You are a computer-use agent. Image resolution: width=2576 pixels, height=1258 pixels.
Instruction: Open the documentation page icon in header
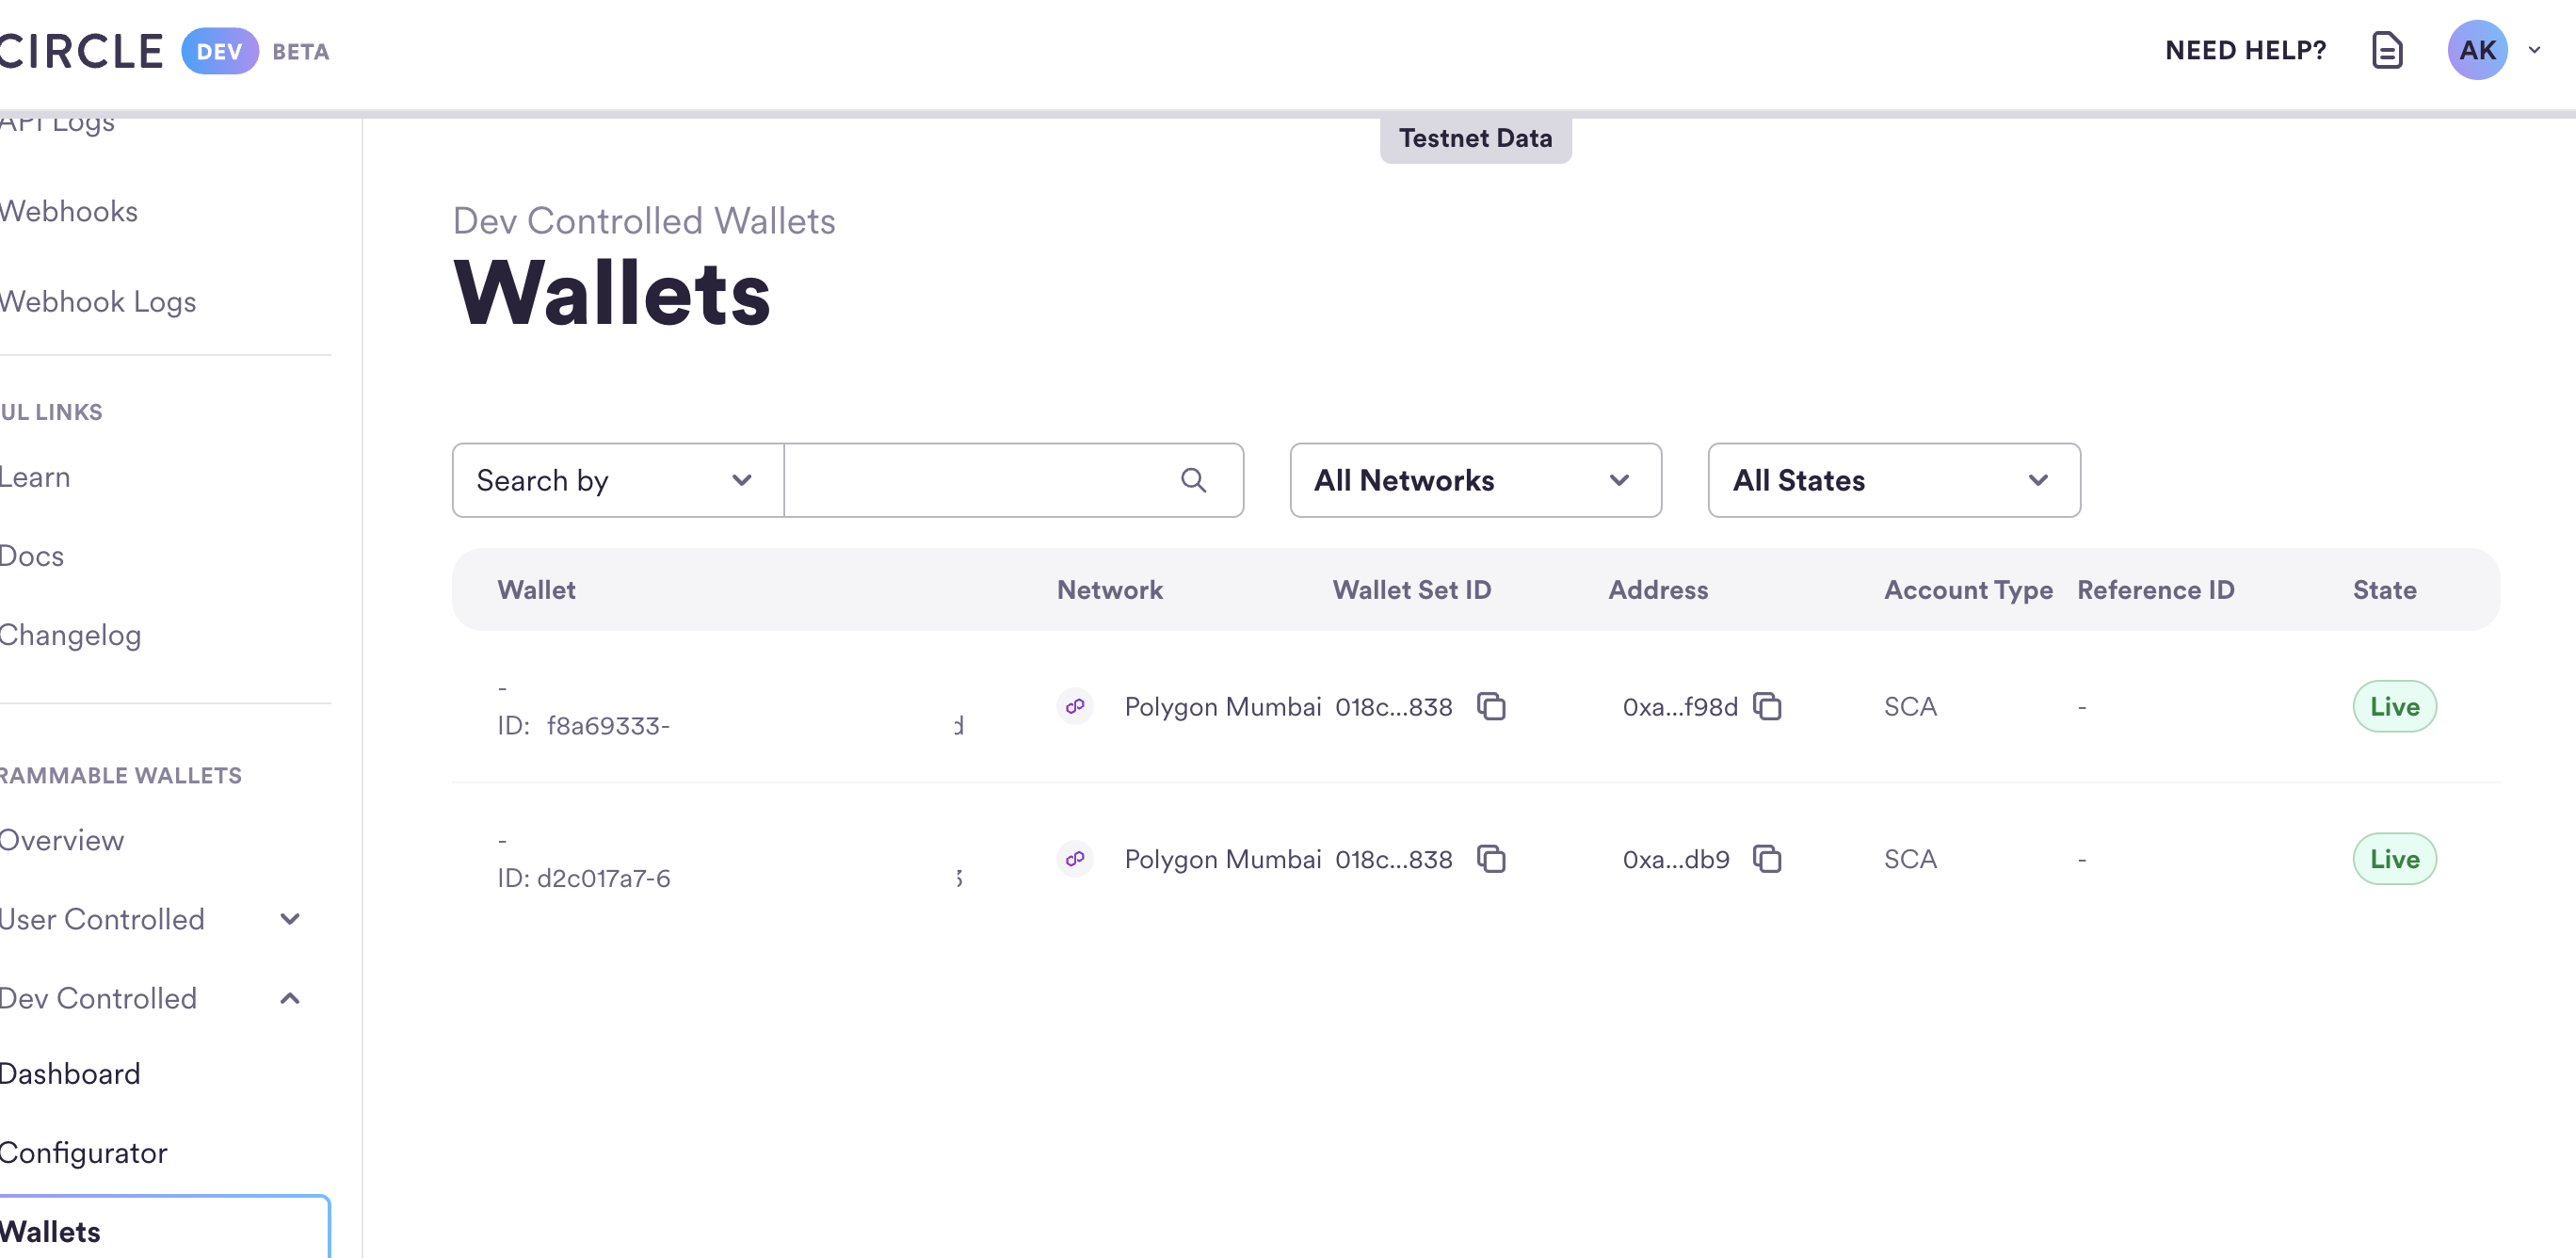pyautogui.click(x=2387, y=50)
